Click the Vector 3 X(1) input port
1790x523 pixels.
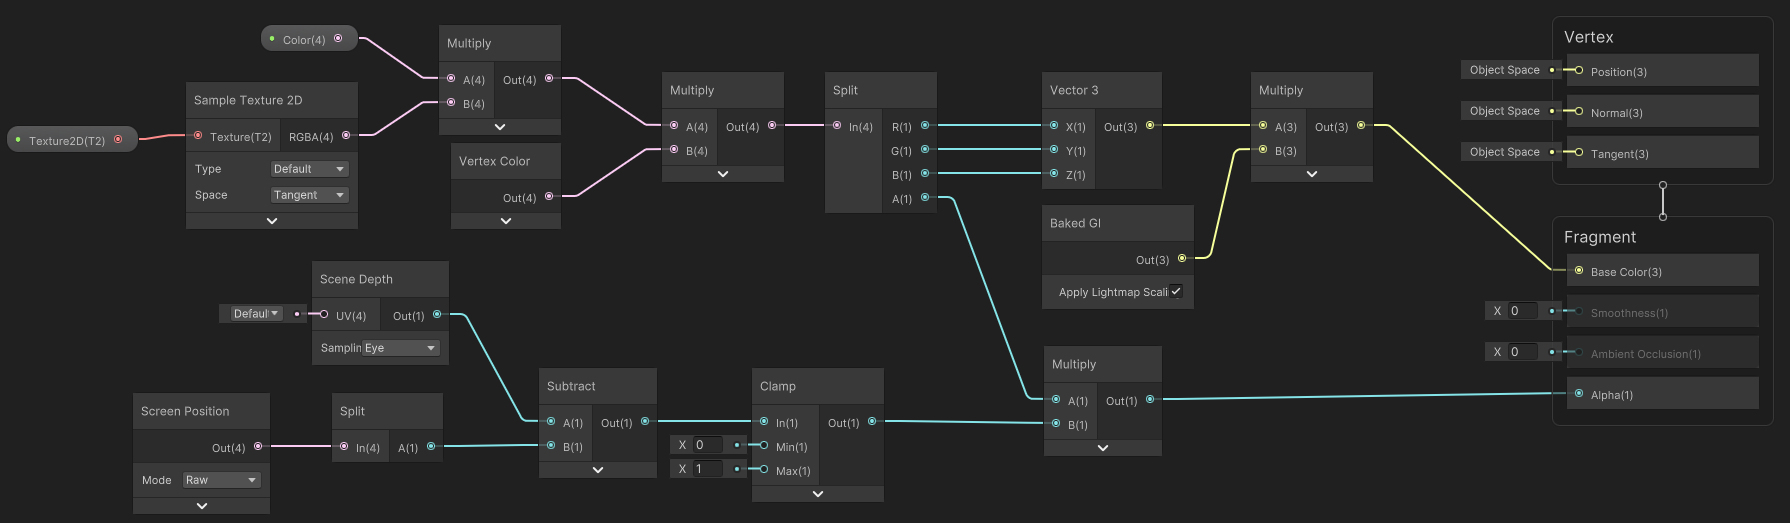tap(1054, 126)
